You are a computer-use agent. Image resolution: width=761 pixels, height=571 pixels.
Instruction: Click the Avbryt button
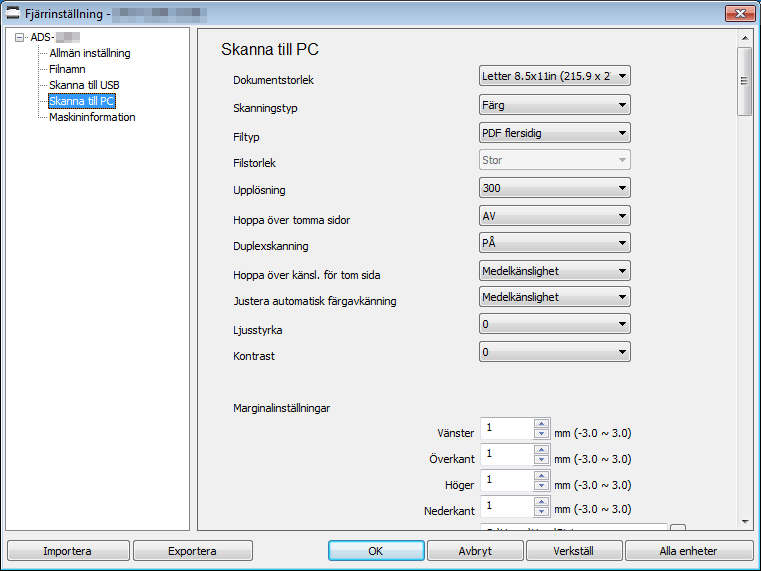pos(475,551)
